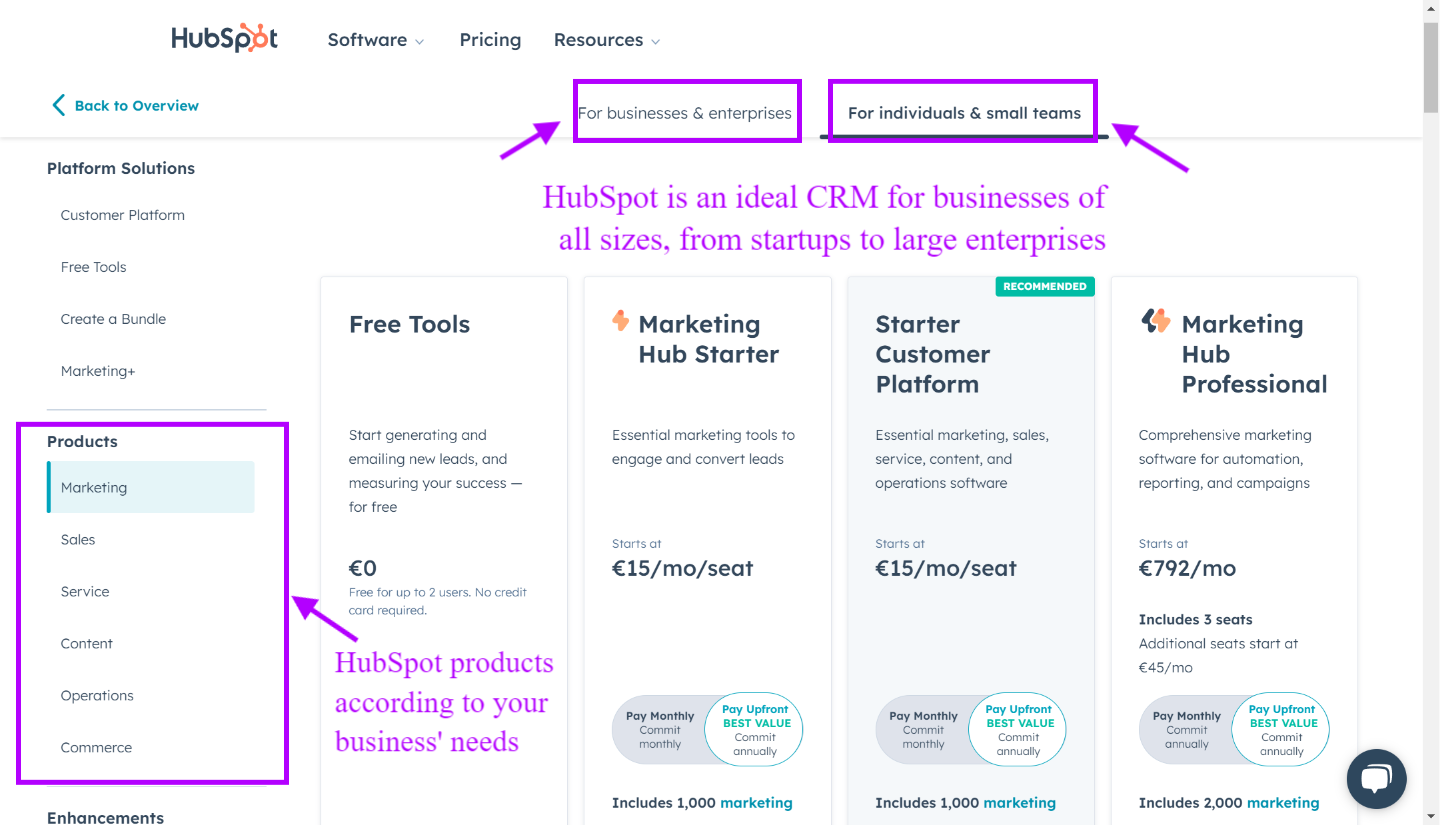The image size is (1440, 825).
Task: Open the chat widget bubble
Action: pos(1376,779)
